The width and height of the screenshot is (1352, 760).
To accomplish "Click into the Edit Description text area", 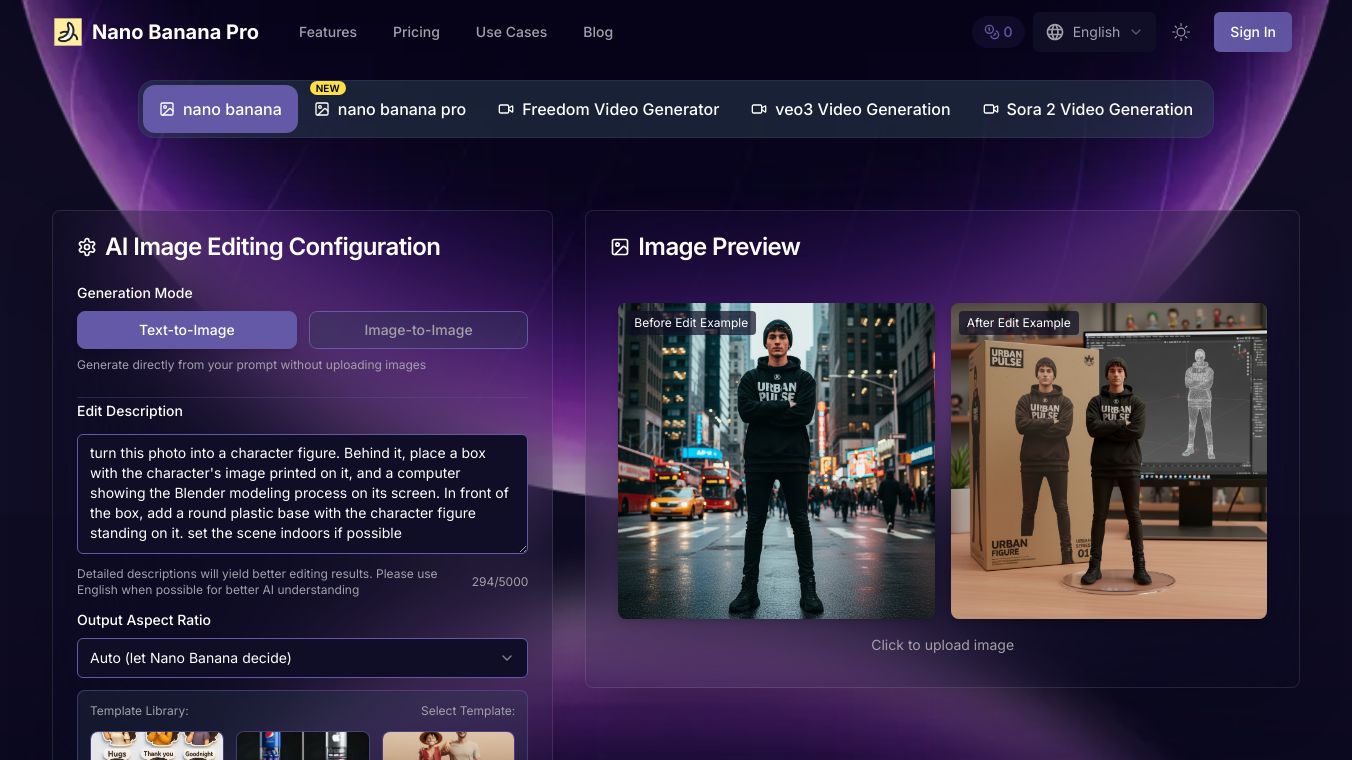I will 302,494.
